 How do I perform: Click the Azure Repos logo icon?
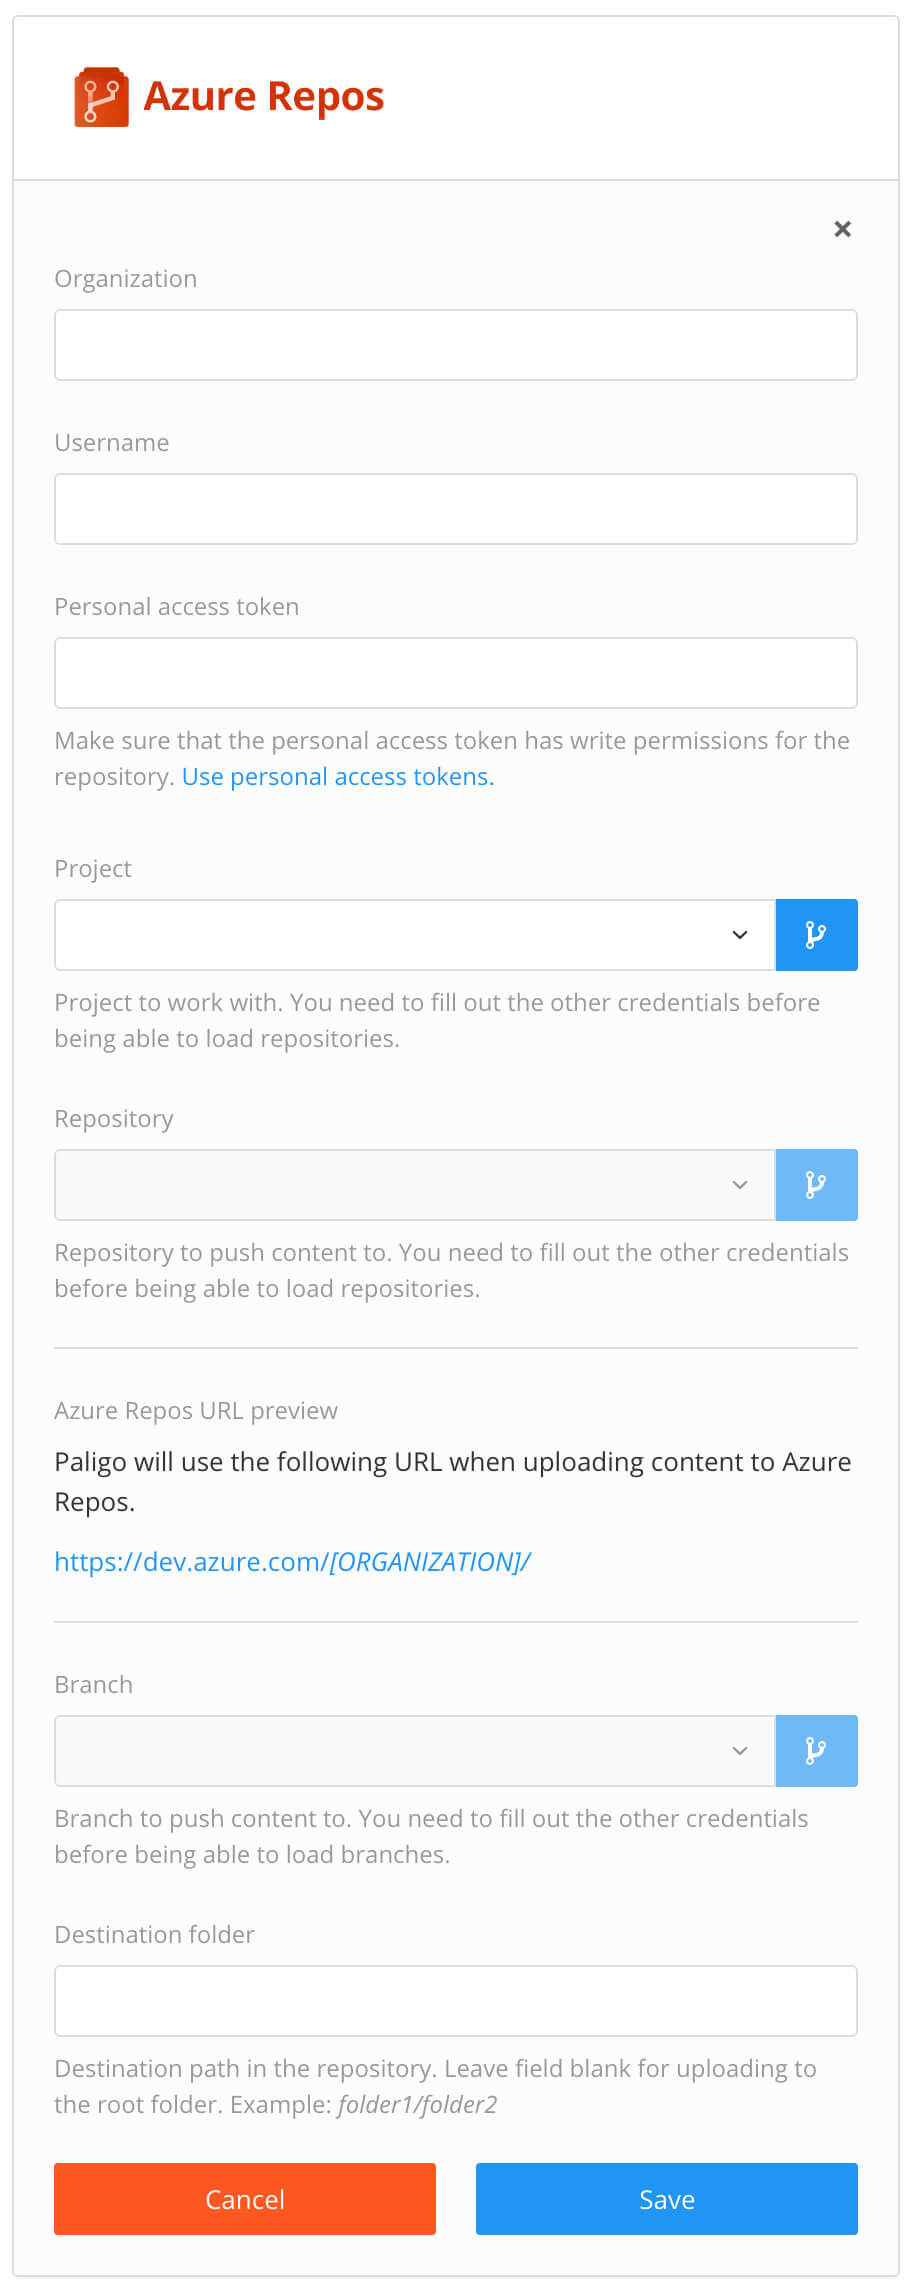pos(99,95)
